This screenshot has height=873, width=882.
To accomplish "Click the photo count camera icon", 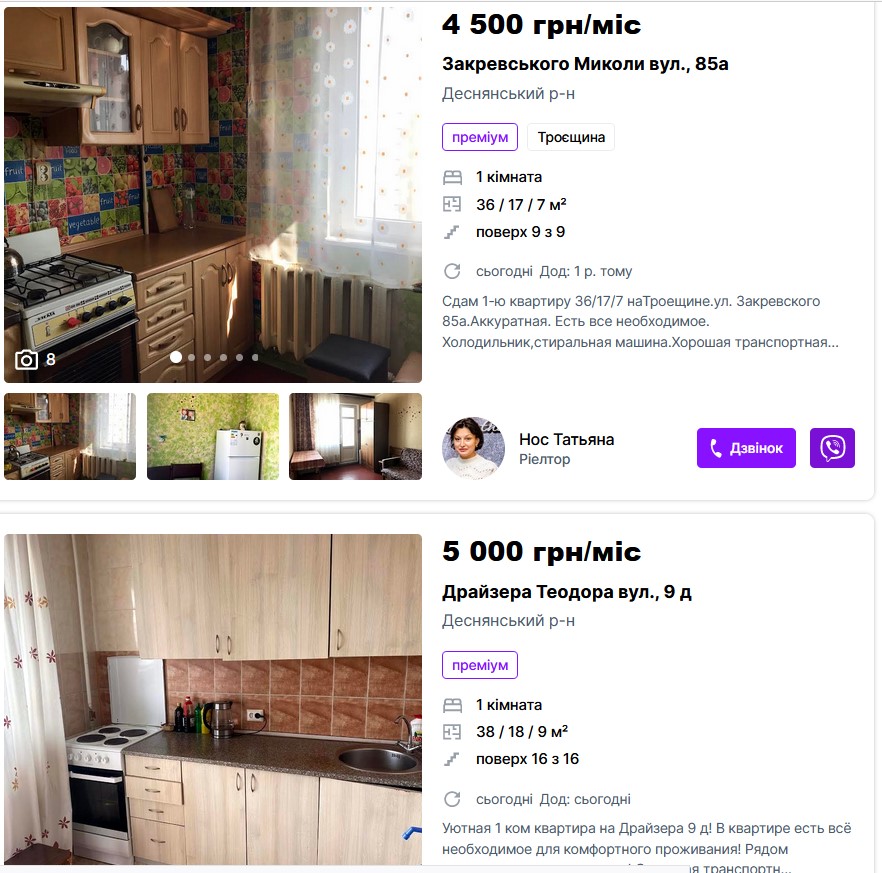I will (x=26, y=359).
